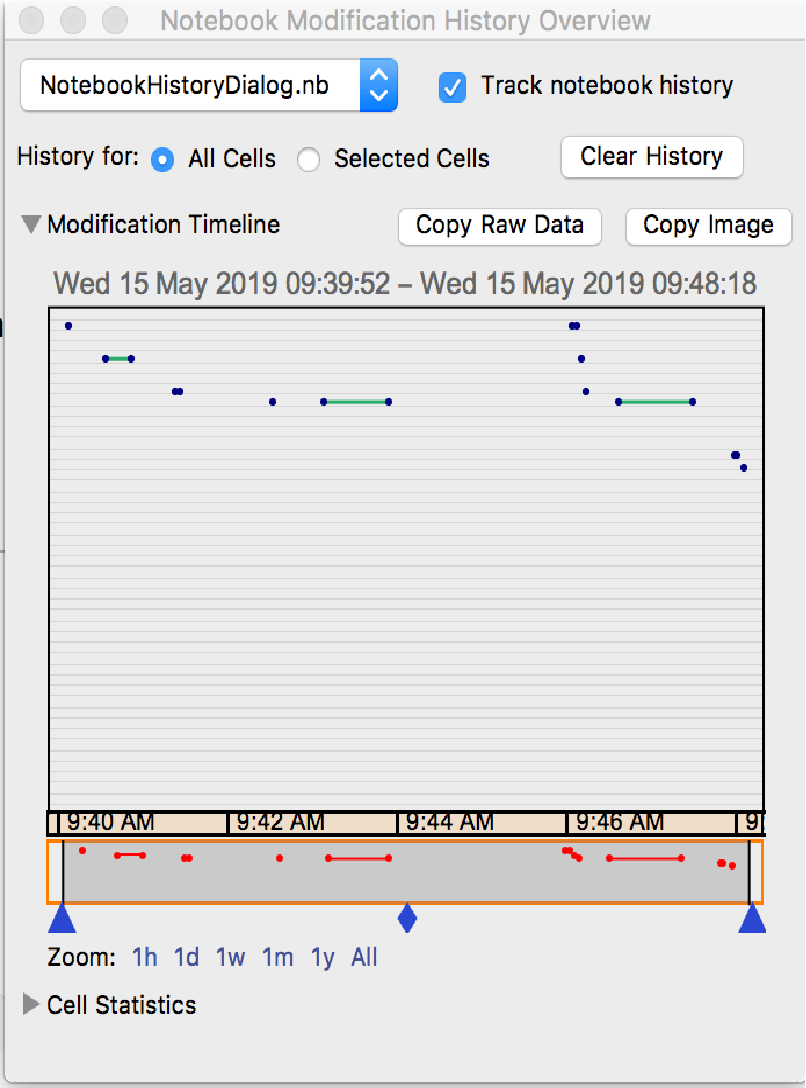Set timeline zoom to 1y

point(322,958)
